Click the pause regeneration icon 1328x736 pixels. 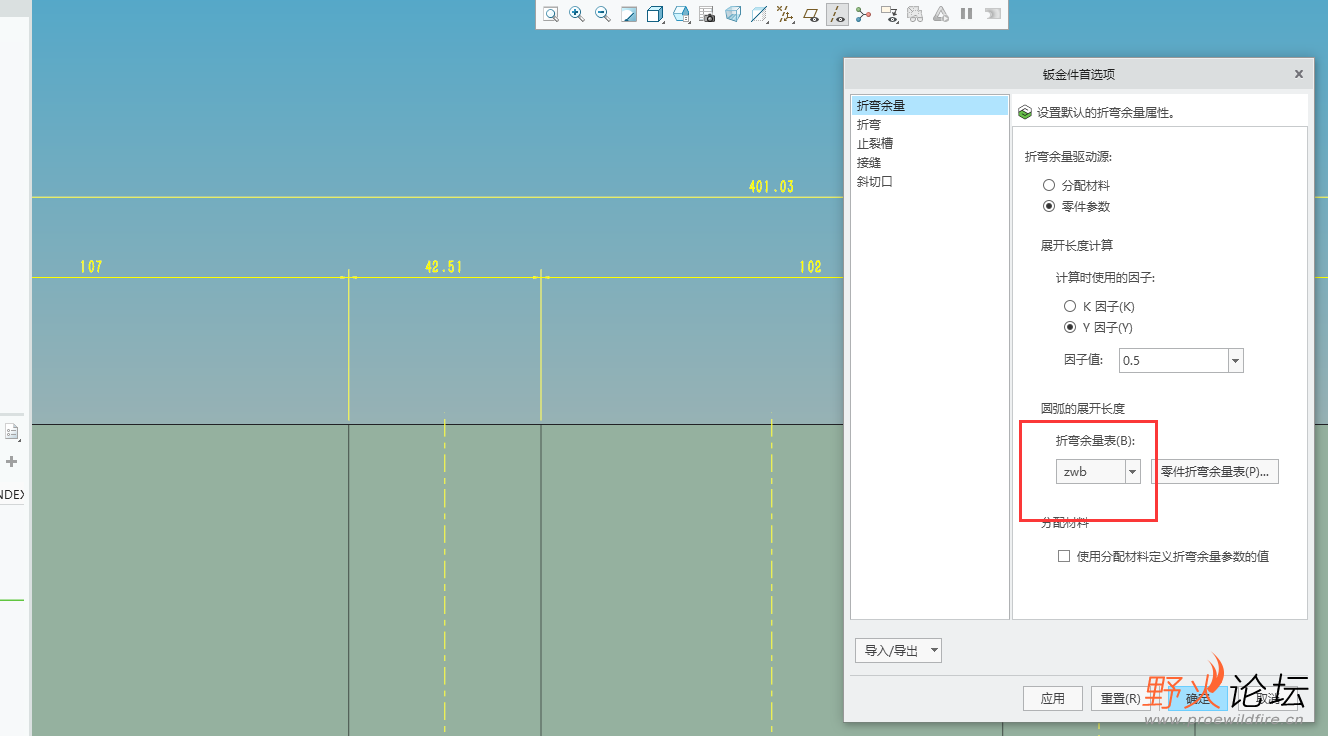pos(966,14)
